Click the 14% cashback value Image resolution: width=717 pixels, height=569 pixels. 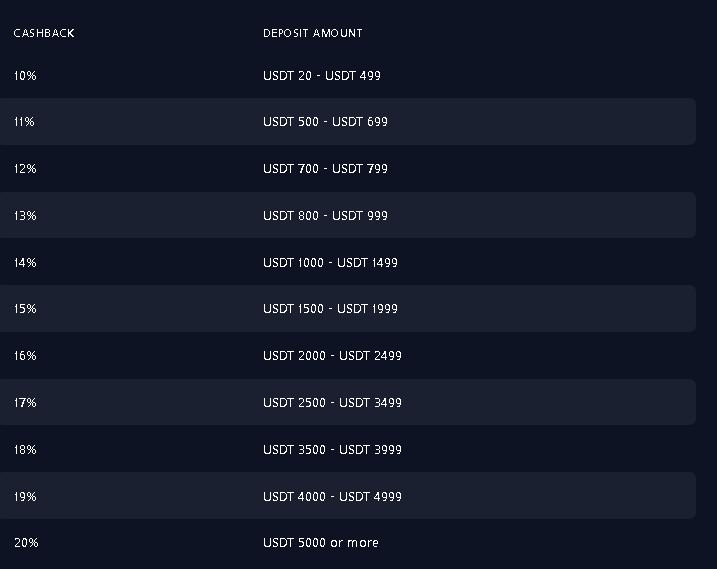click(x=25, y=263)
